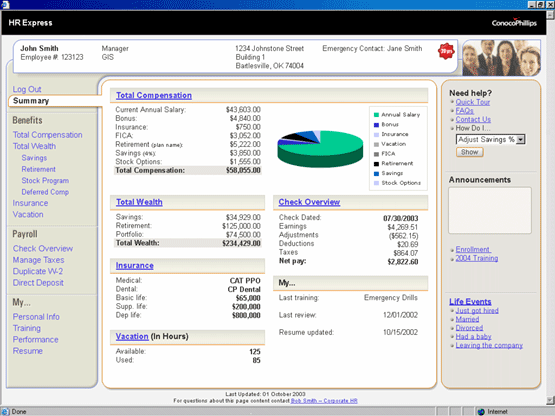This screenshot has height=416, width=555.
Task: Click the ConocoPhillips logo
Action: point(514,23)
